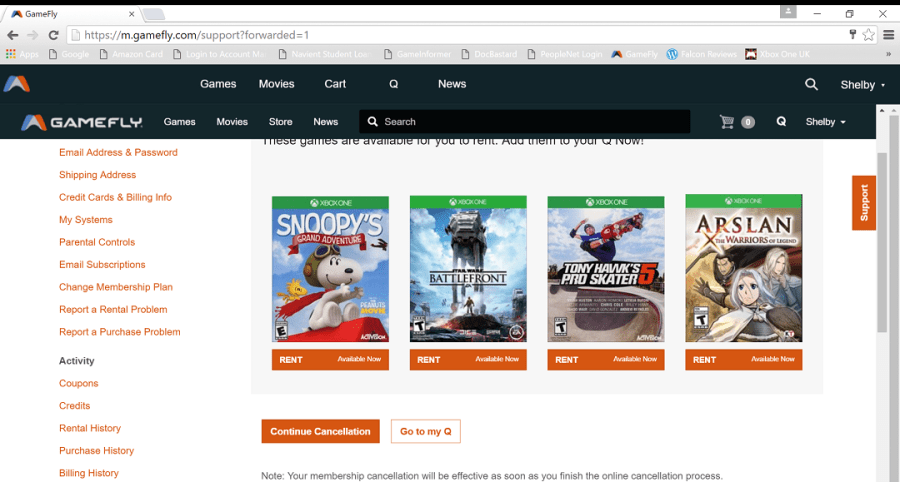Screen dimensions: 900x482
Task: Open Cart in the top navigation bar
Action: pyautogui.click(x=335, y=84)
